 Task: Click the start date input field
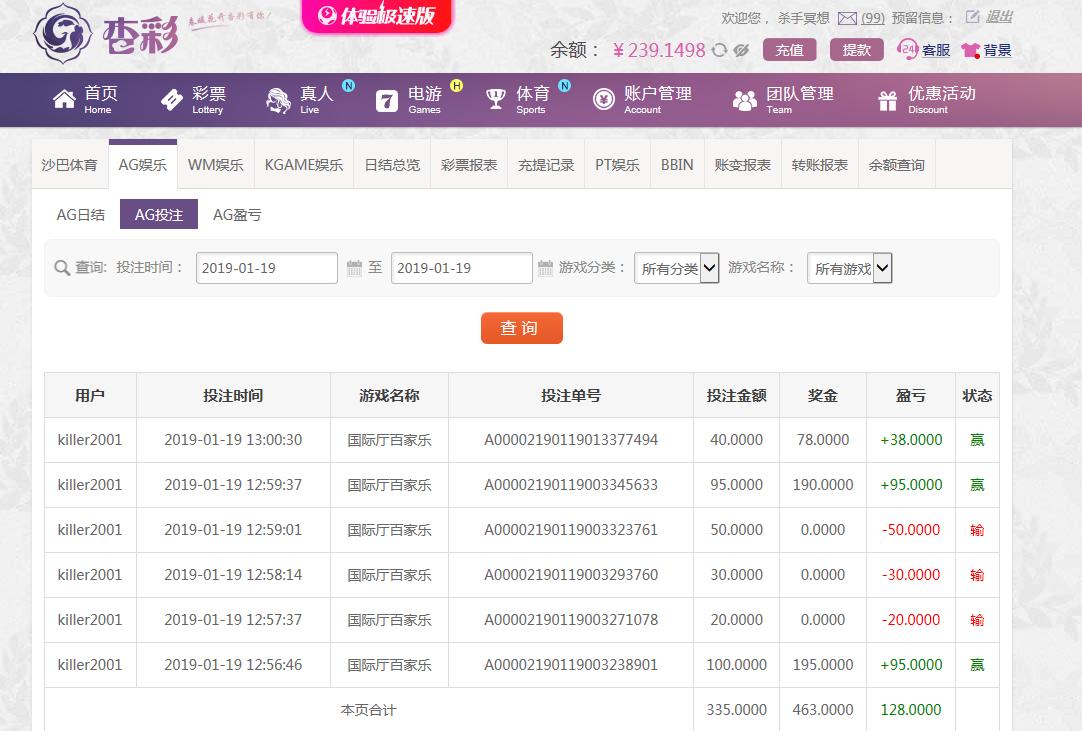coord(266,268)
